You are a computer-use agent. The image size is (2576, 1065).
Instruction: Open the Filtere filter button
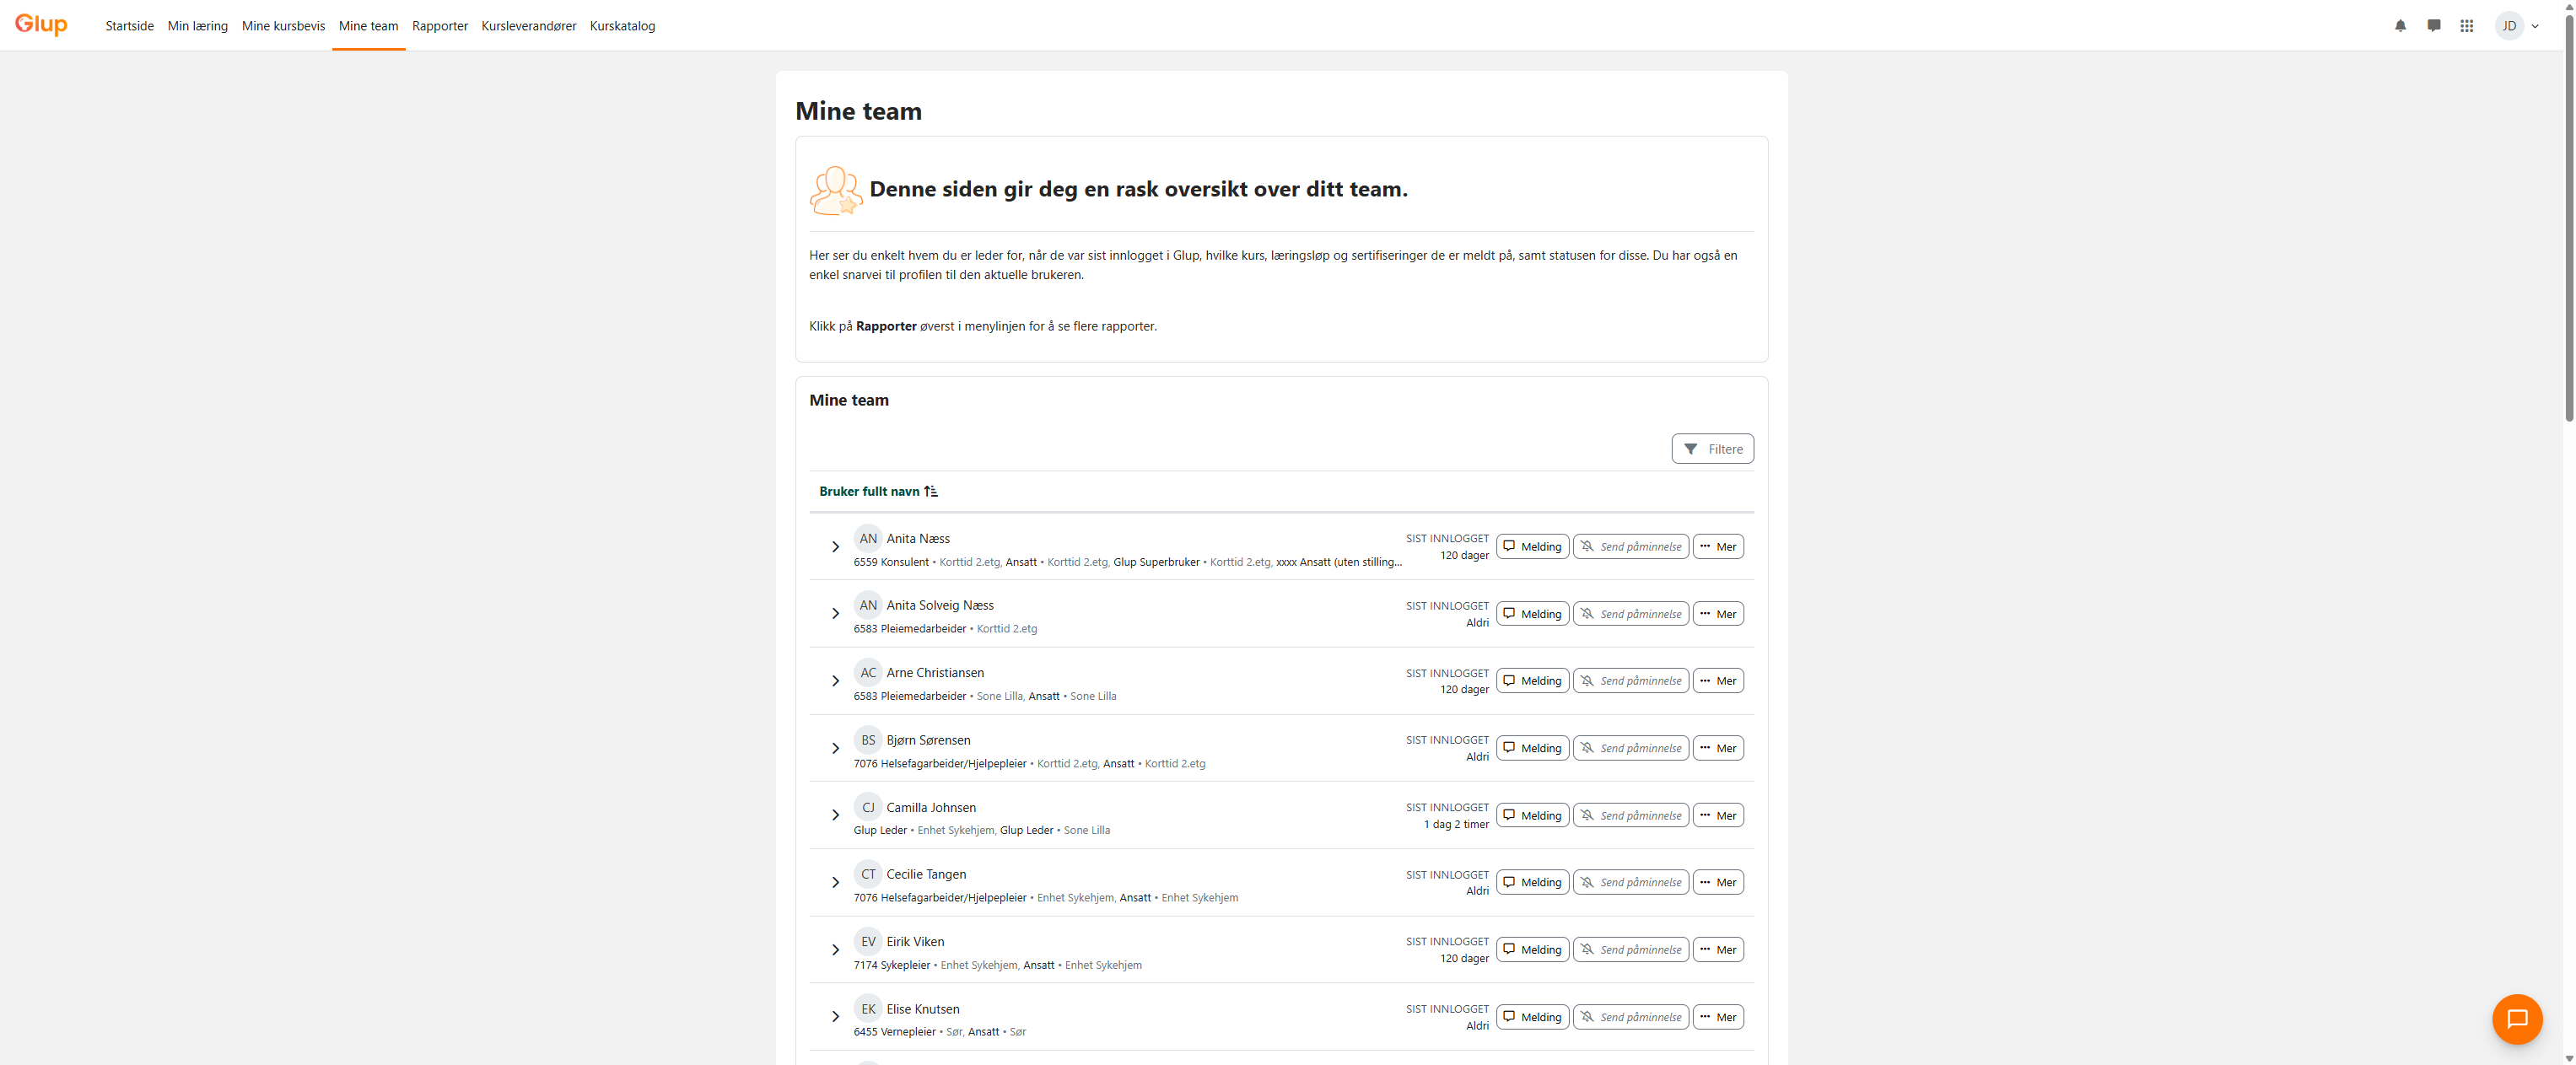click(x=1712, y=449)
